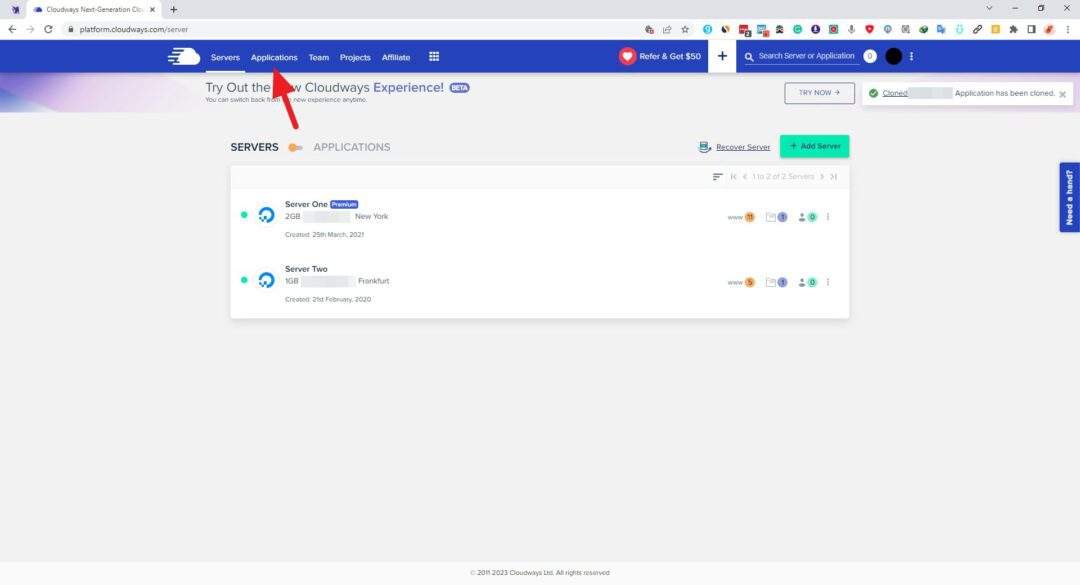Close the Cloudways browser tab
The height and width of the screenshot is (585, 1080).
coord(152,10)
